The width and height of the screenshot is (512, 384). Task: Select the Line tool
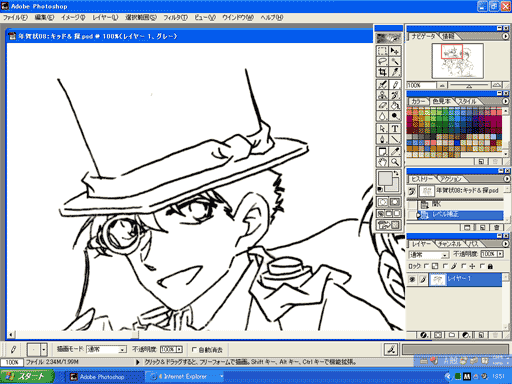[395, 139]
